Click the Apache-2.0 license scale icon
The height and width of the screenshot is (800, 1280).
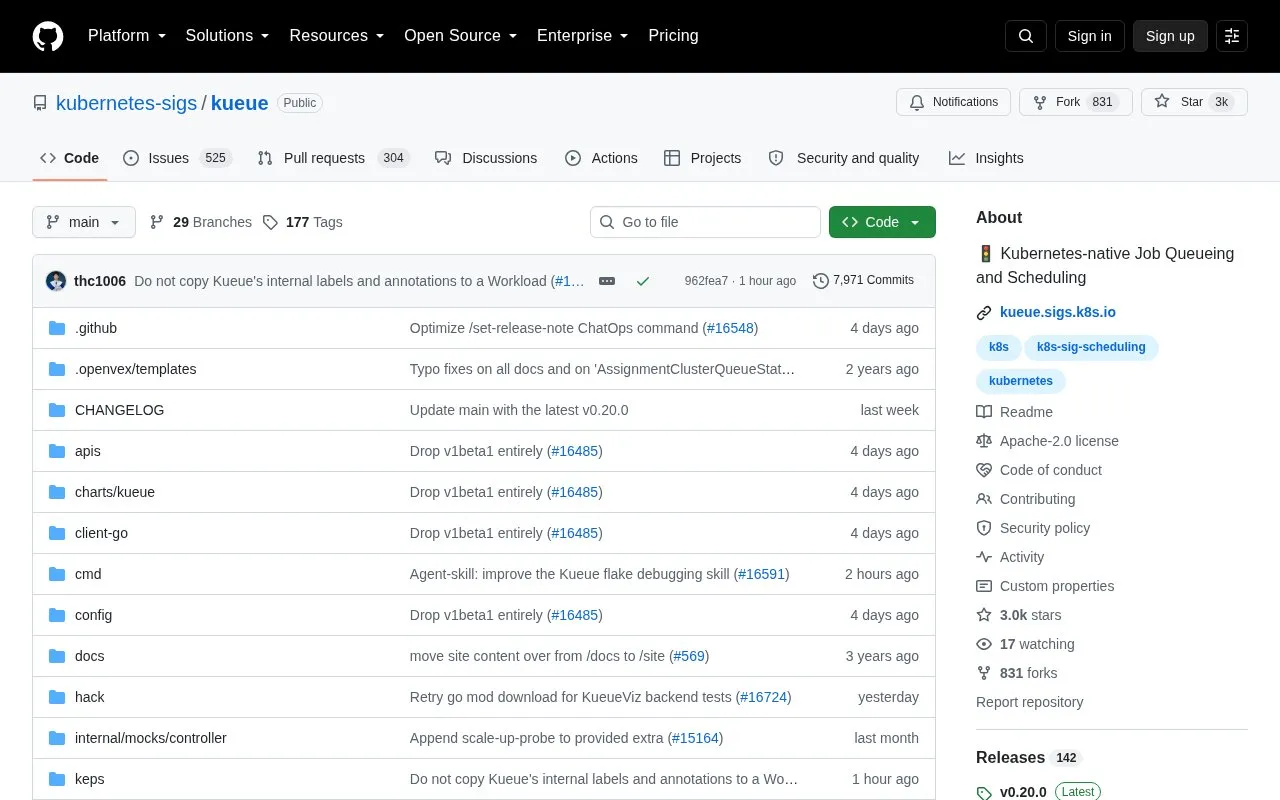point(984,441)
